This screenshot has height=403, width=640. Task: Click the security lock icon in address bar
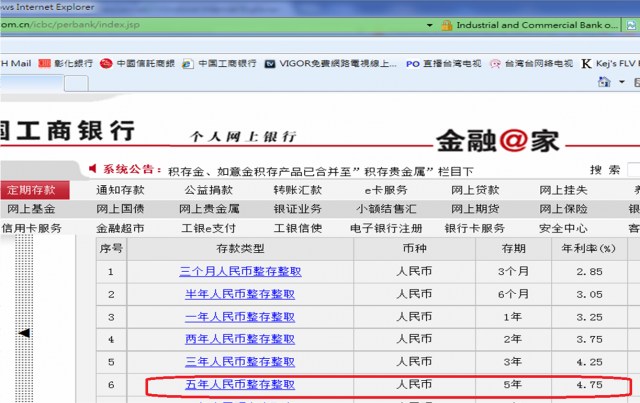tap(447, 25)
